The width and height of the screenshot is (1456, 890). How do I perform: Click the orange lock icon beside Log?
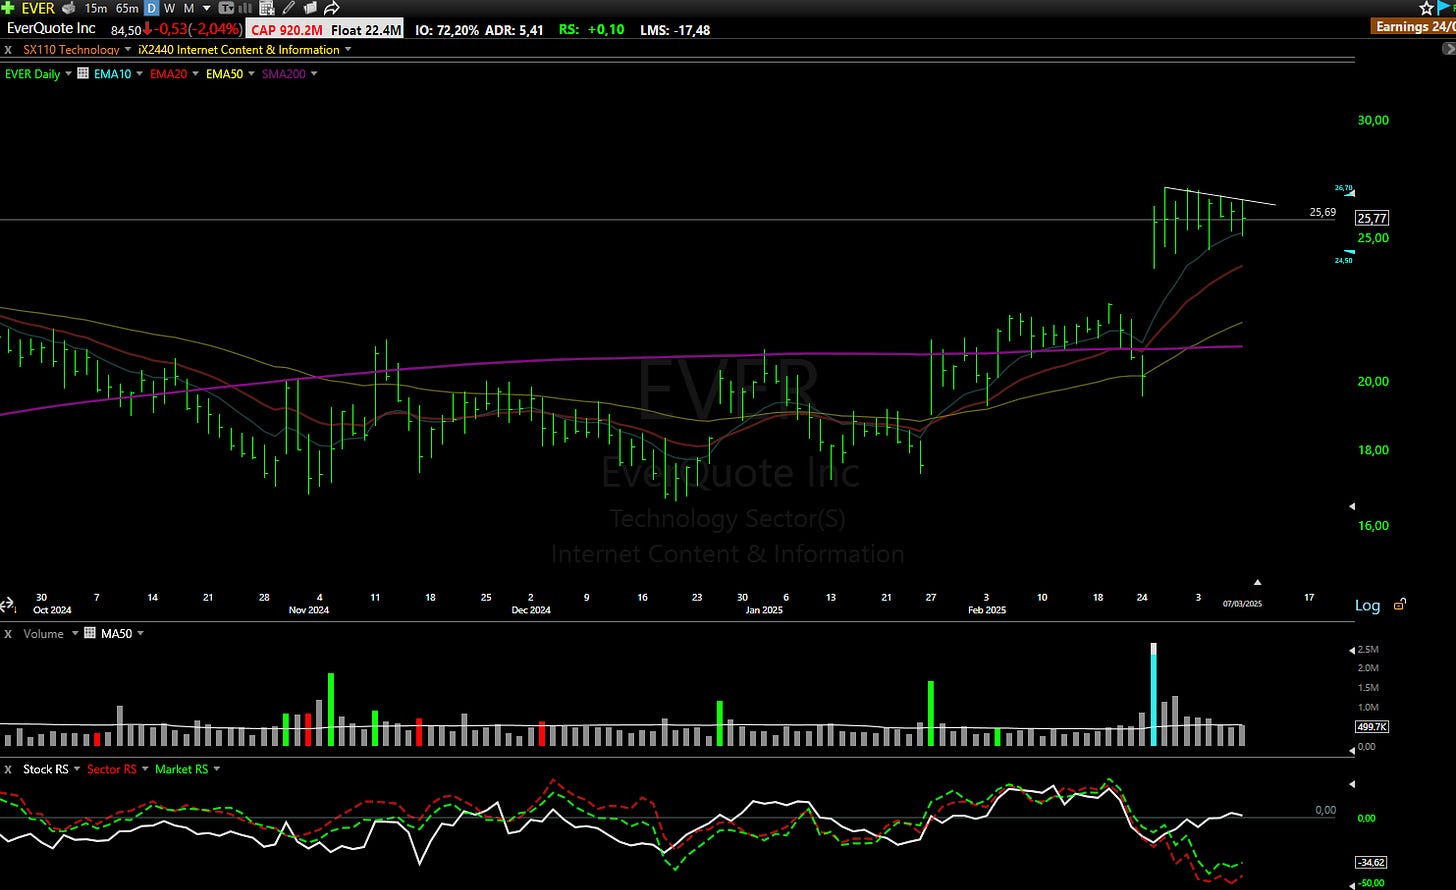tap(1401, 604)
